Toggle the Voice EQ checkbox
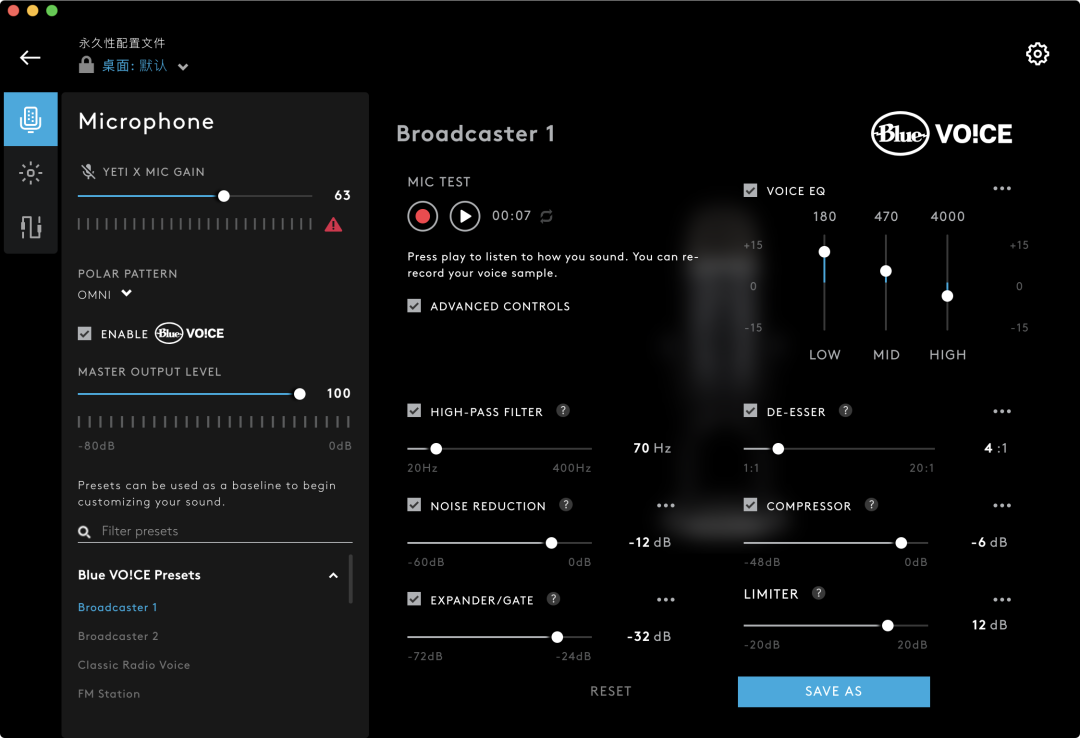Image resolution: width=1080 pixels, height=738 pixels. (751, 190)
